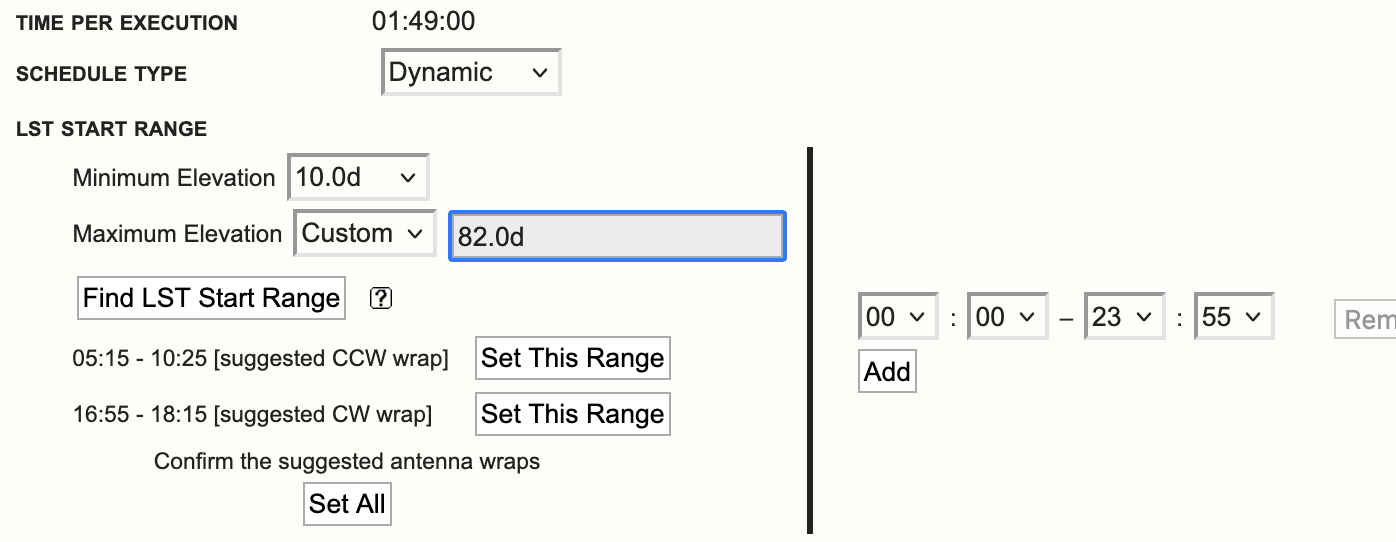This screenshot has height=542, width=1396.
Task: Expand the Minimum Elevation dropdown
Action: tap(358, 178)
